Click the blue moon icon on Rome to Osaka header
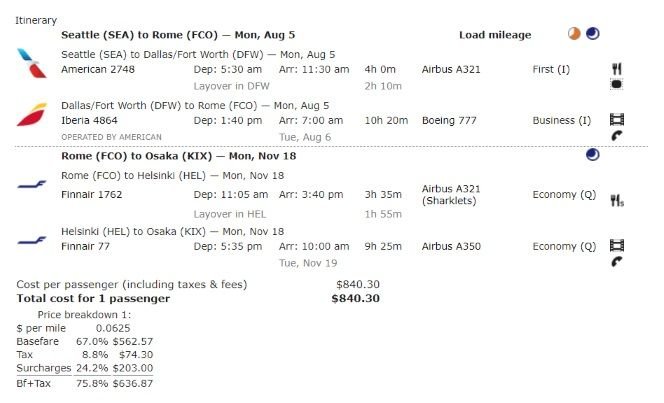Viewport: 664px width, 403px height. click(592, 155)
